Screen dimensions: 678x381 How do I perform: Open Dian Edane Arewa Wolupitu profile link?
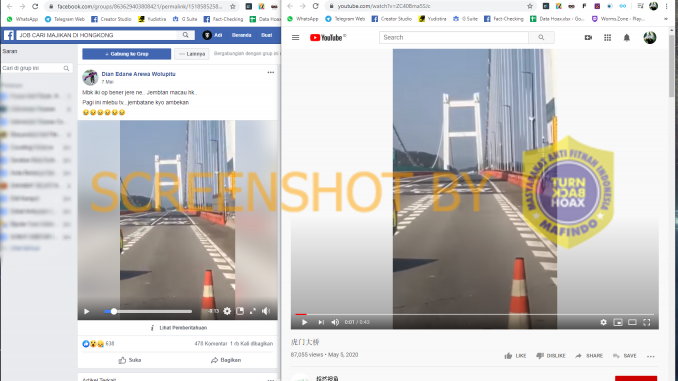[x=138, y=74]
